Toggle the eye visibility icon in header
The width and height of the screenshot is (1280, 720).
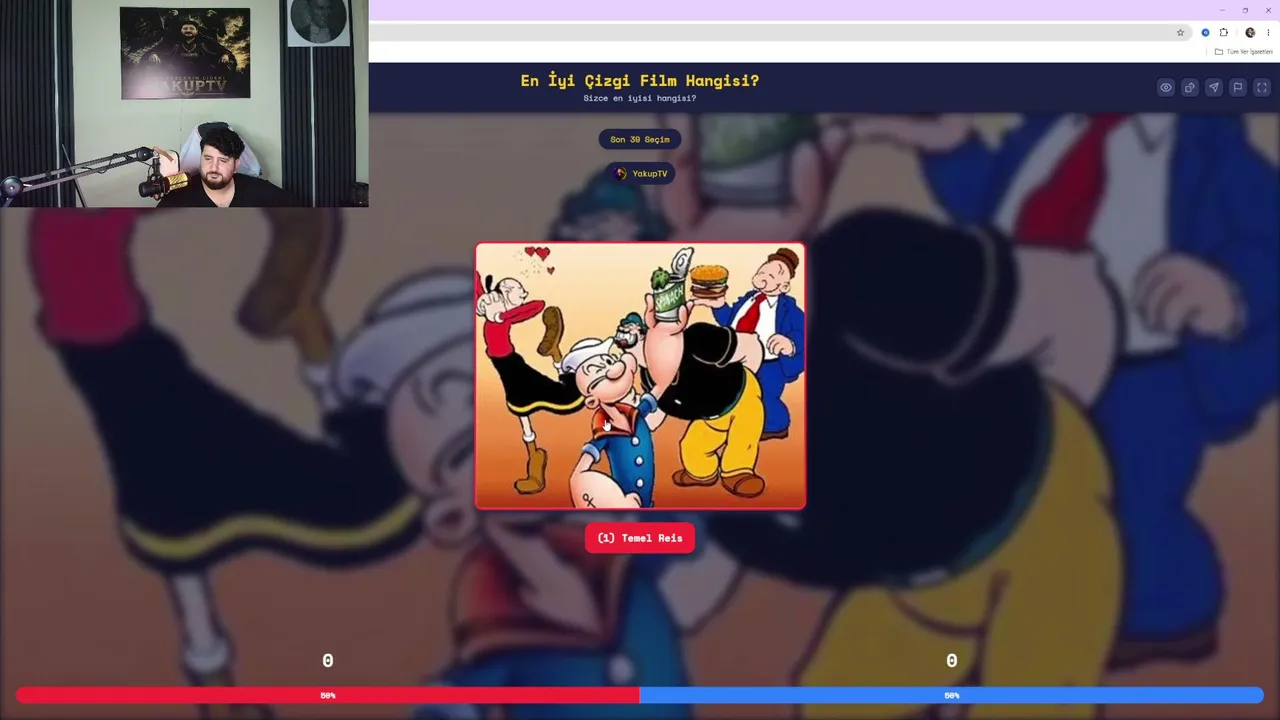pyautogui.click(x=1166, y=88)
